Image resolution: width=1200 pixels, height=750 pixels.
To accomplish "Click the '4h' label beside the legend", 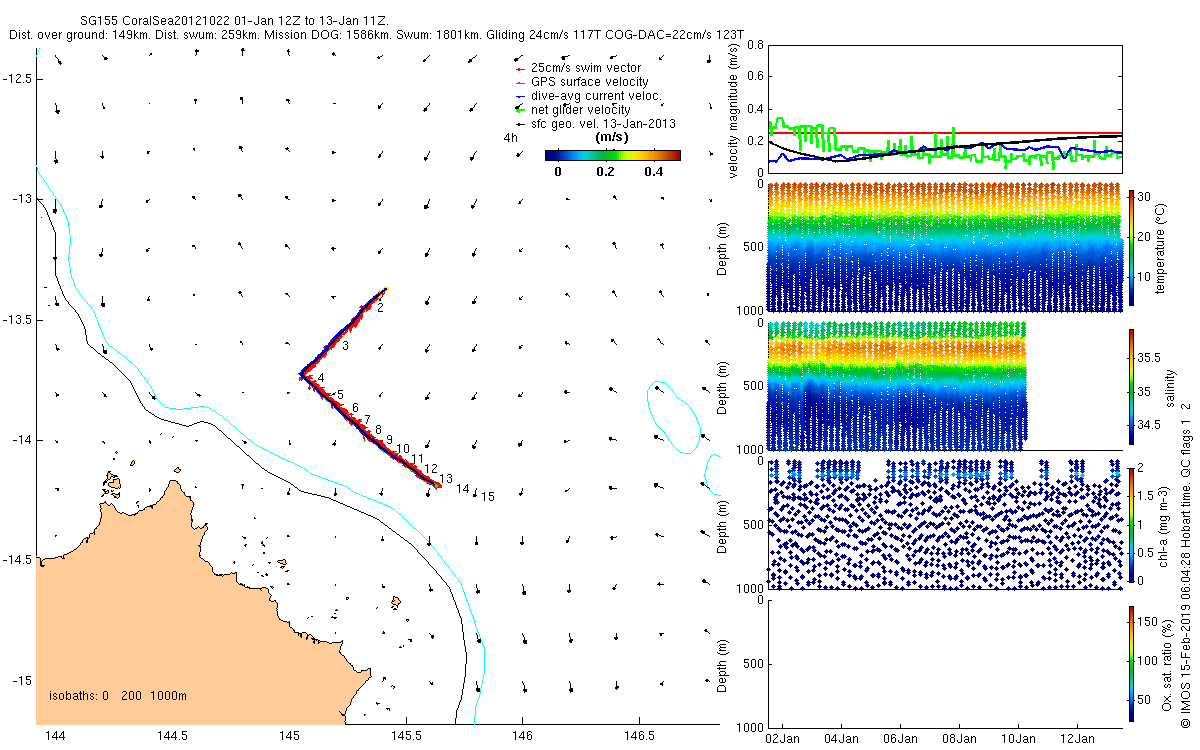I will [510, 139].
